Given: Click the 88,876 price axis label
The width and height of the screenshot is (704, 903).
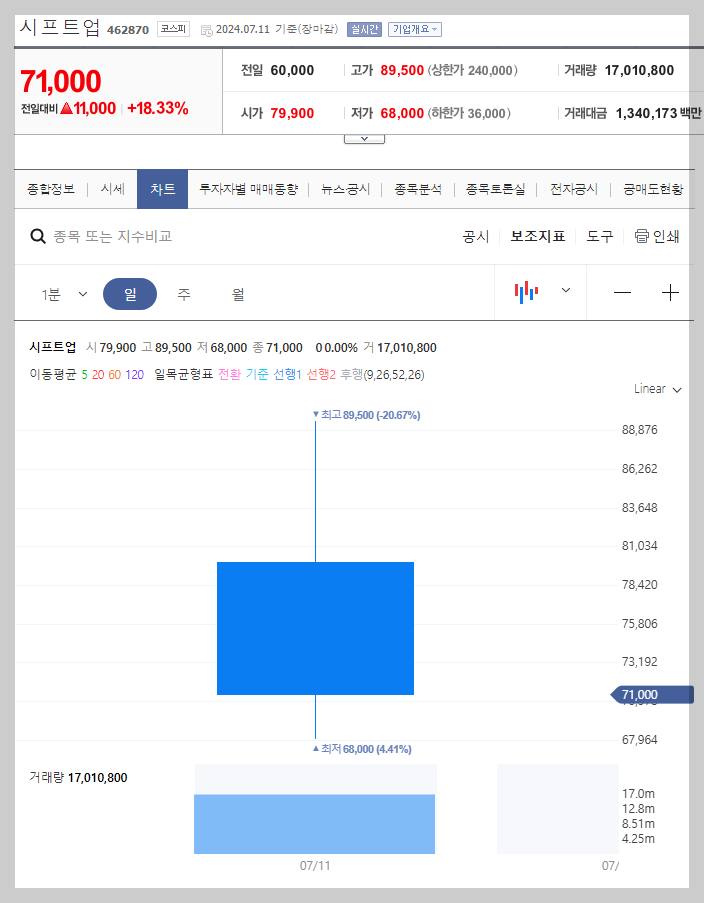Looking at the screenshot, I should point(639,430).
